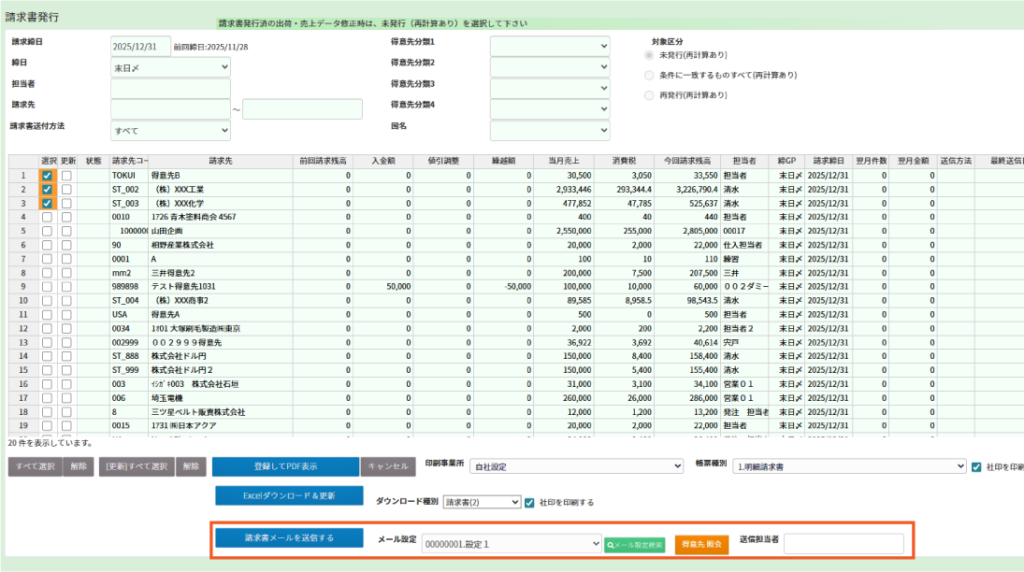Viewport: 1024px width, 572px height.
Task: Select the 再発行(再計算あり) radio option
Action: [x=650, y=95]
